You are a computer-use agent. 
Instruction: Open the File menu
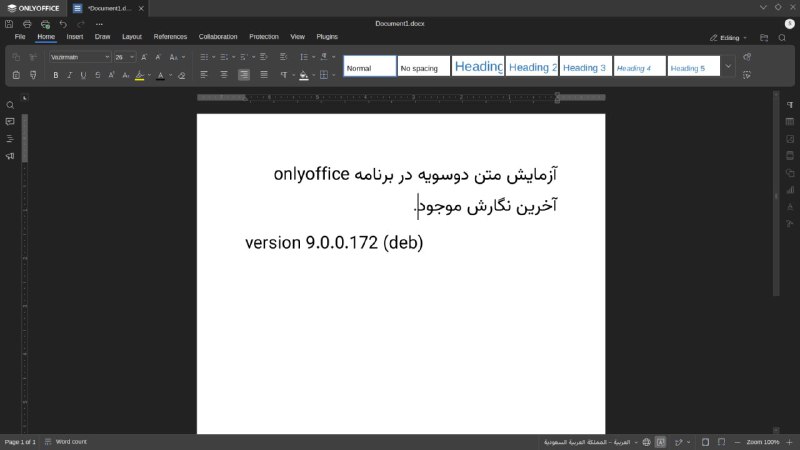(20, 37)
